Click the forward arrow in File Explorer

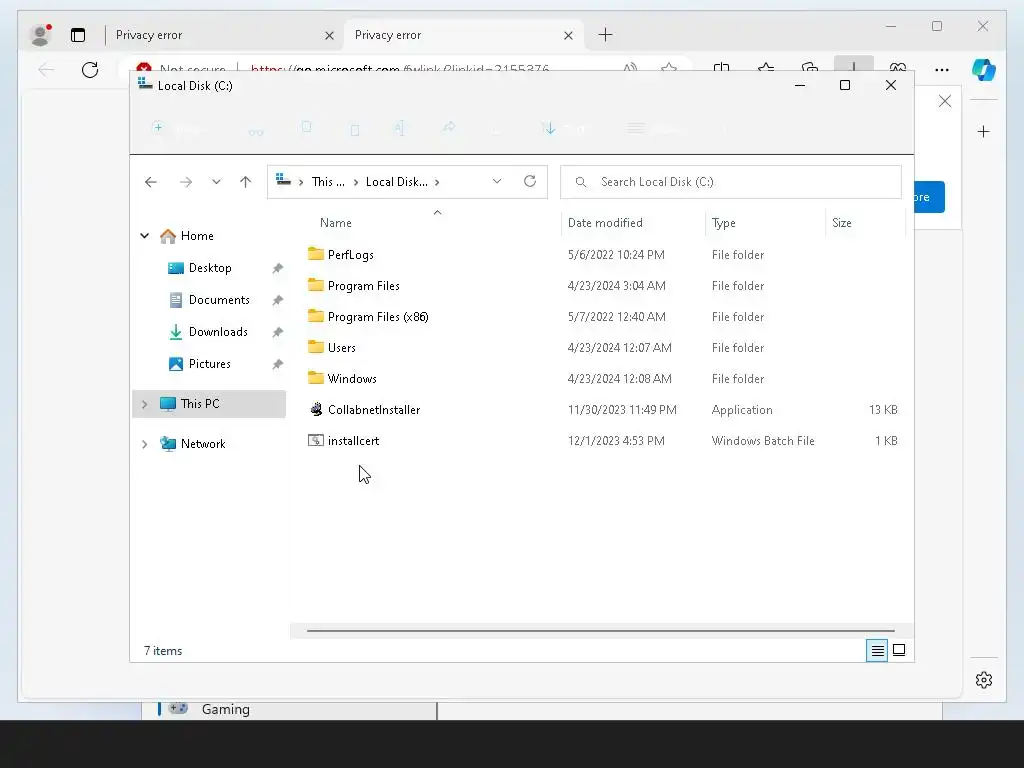186,182
